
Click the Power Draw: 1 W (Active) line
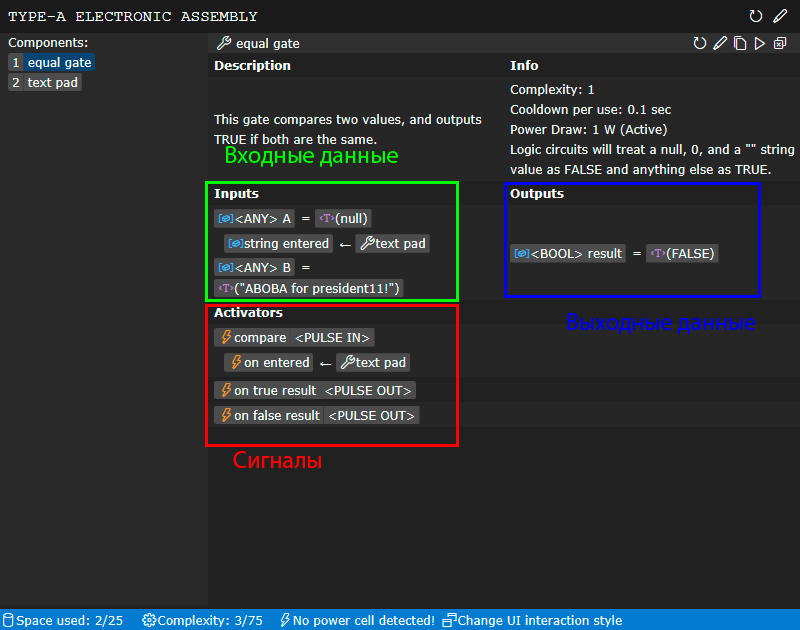(589, 130)
